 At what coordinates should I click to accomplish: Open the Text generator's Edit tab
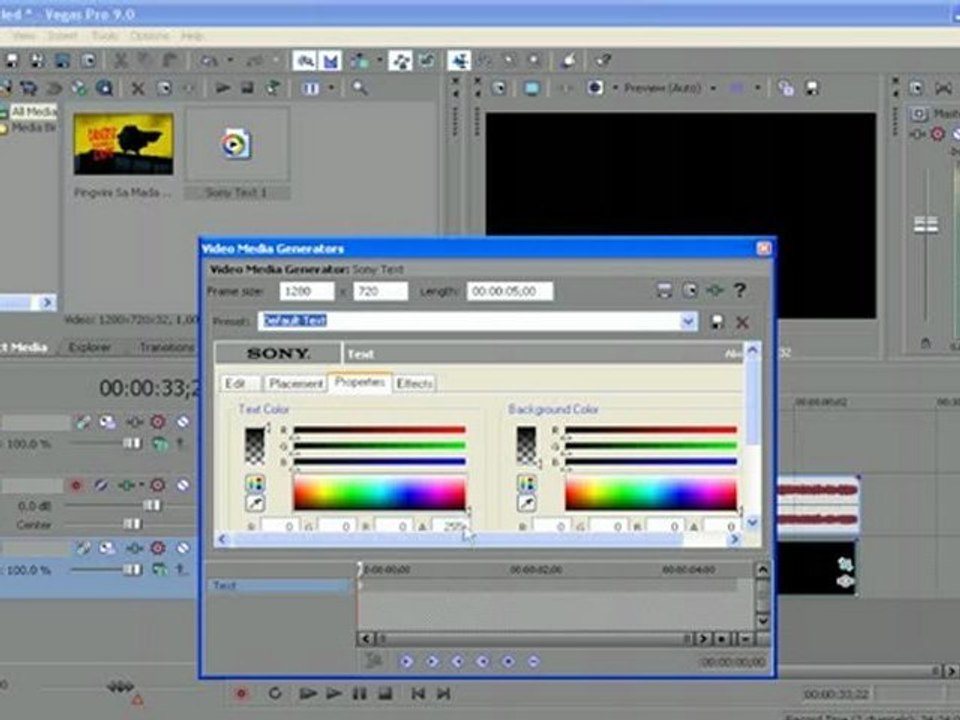[239, 383]
